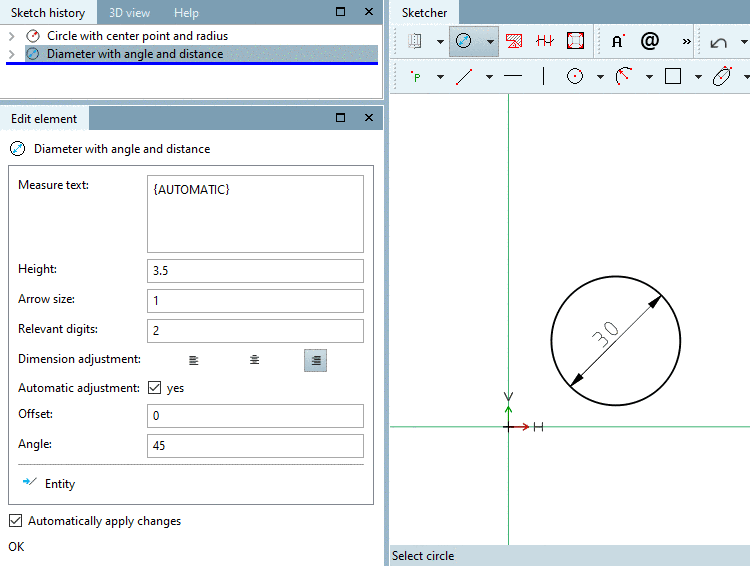Switch to the 3D view tab
The image size is (750, 566).
click(x=129, y=13)
